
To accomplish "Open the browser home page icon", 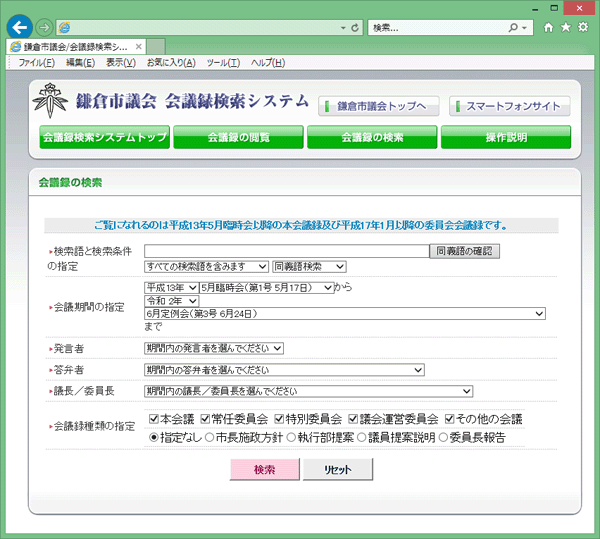I will pos(549,27).
